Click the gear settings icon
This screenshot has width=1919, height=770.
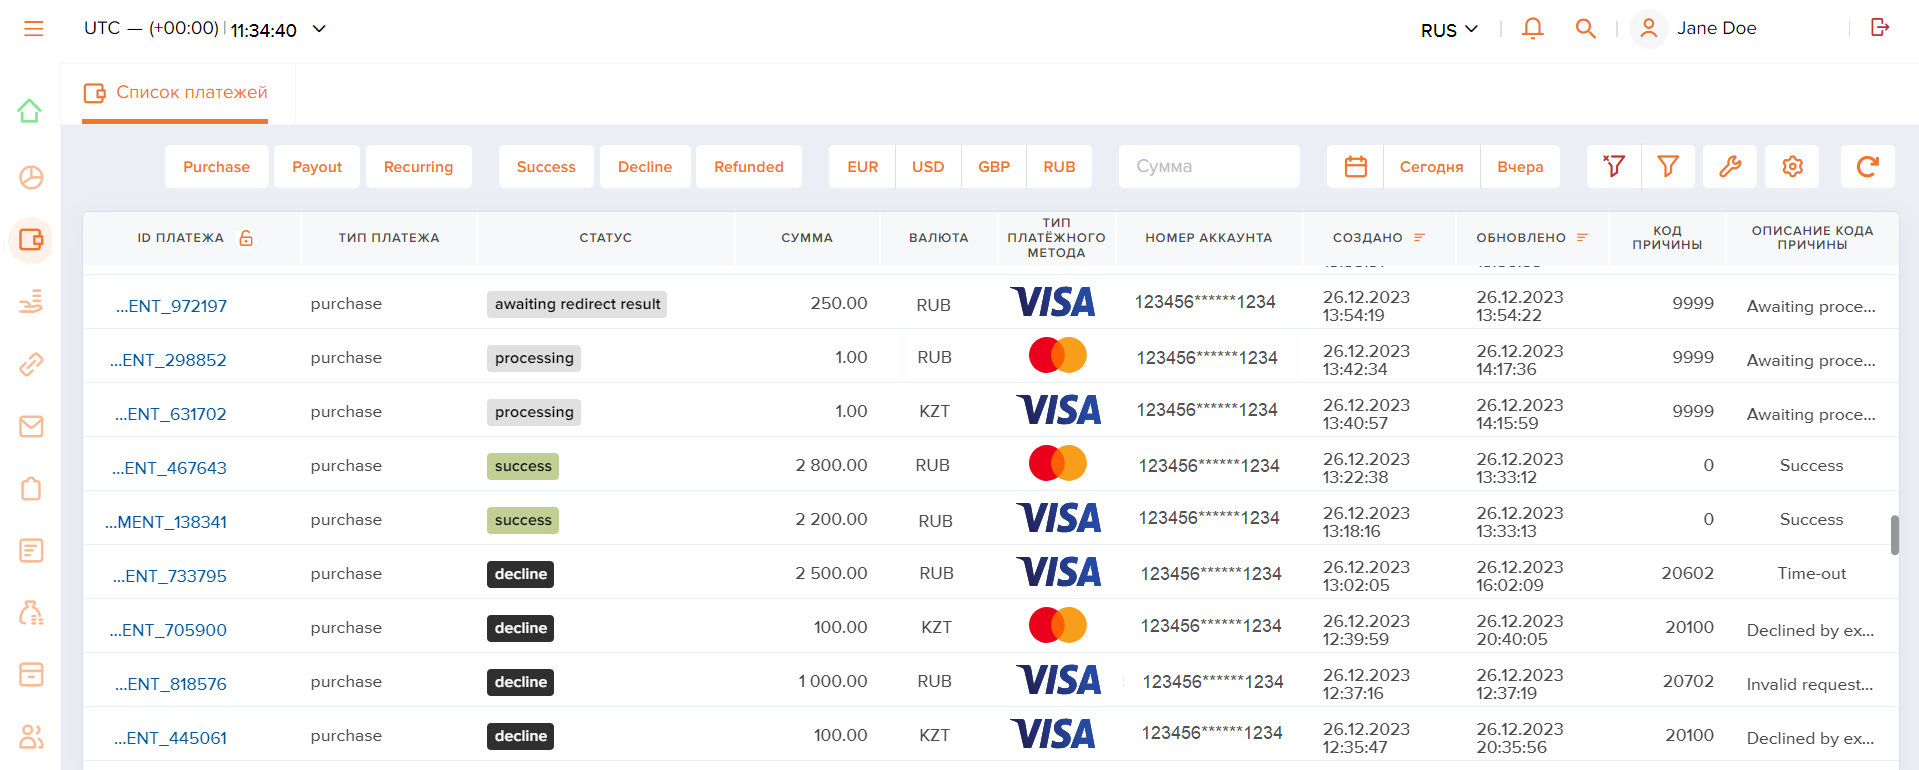coord(1792,167)
